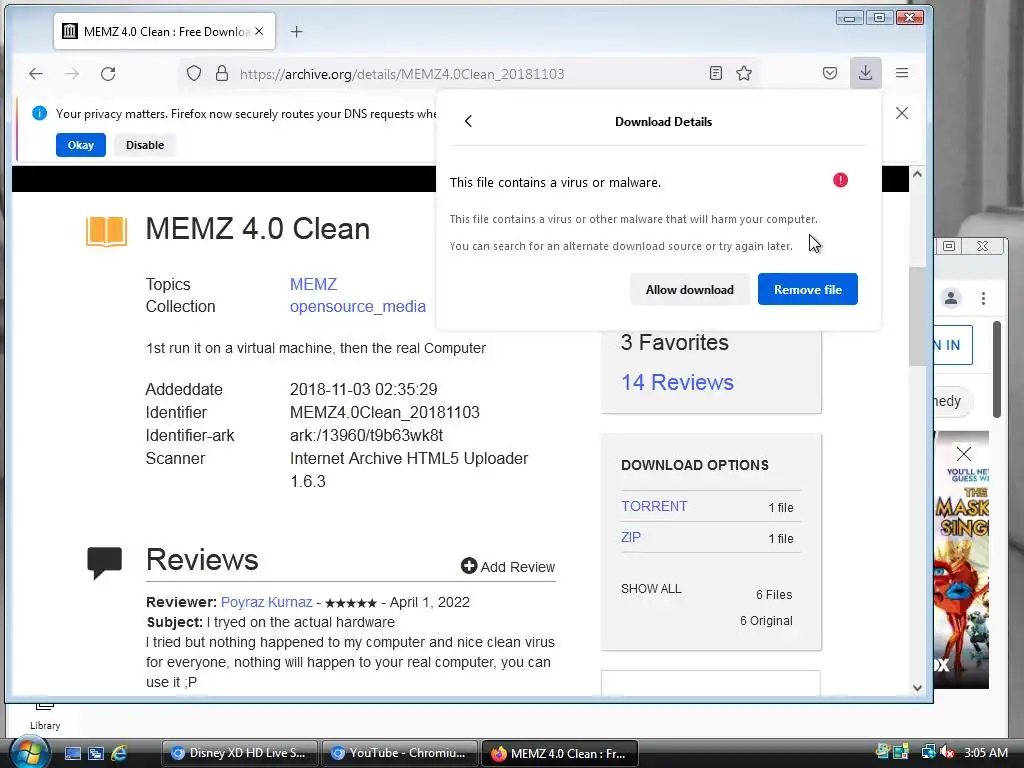The image size is (1024, 768).
Task: Click the site security padlock icon
Action: pos(222,73)
